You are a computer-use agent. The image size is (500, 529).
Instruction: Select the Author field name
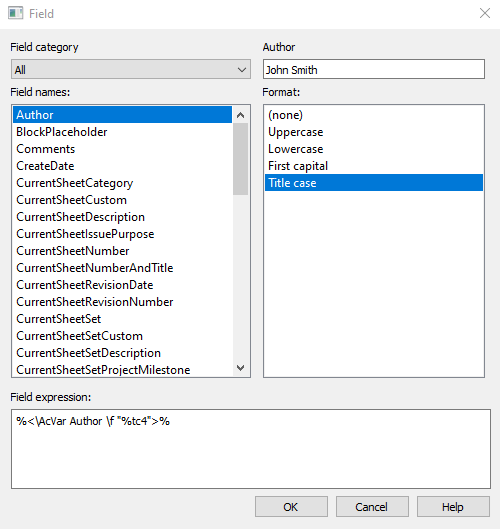[x=122, y=115]
